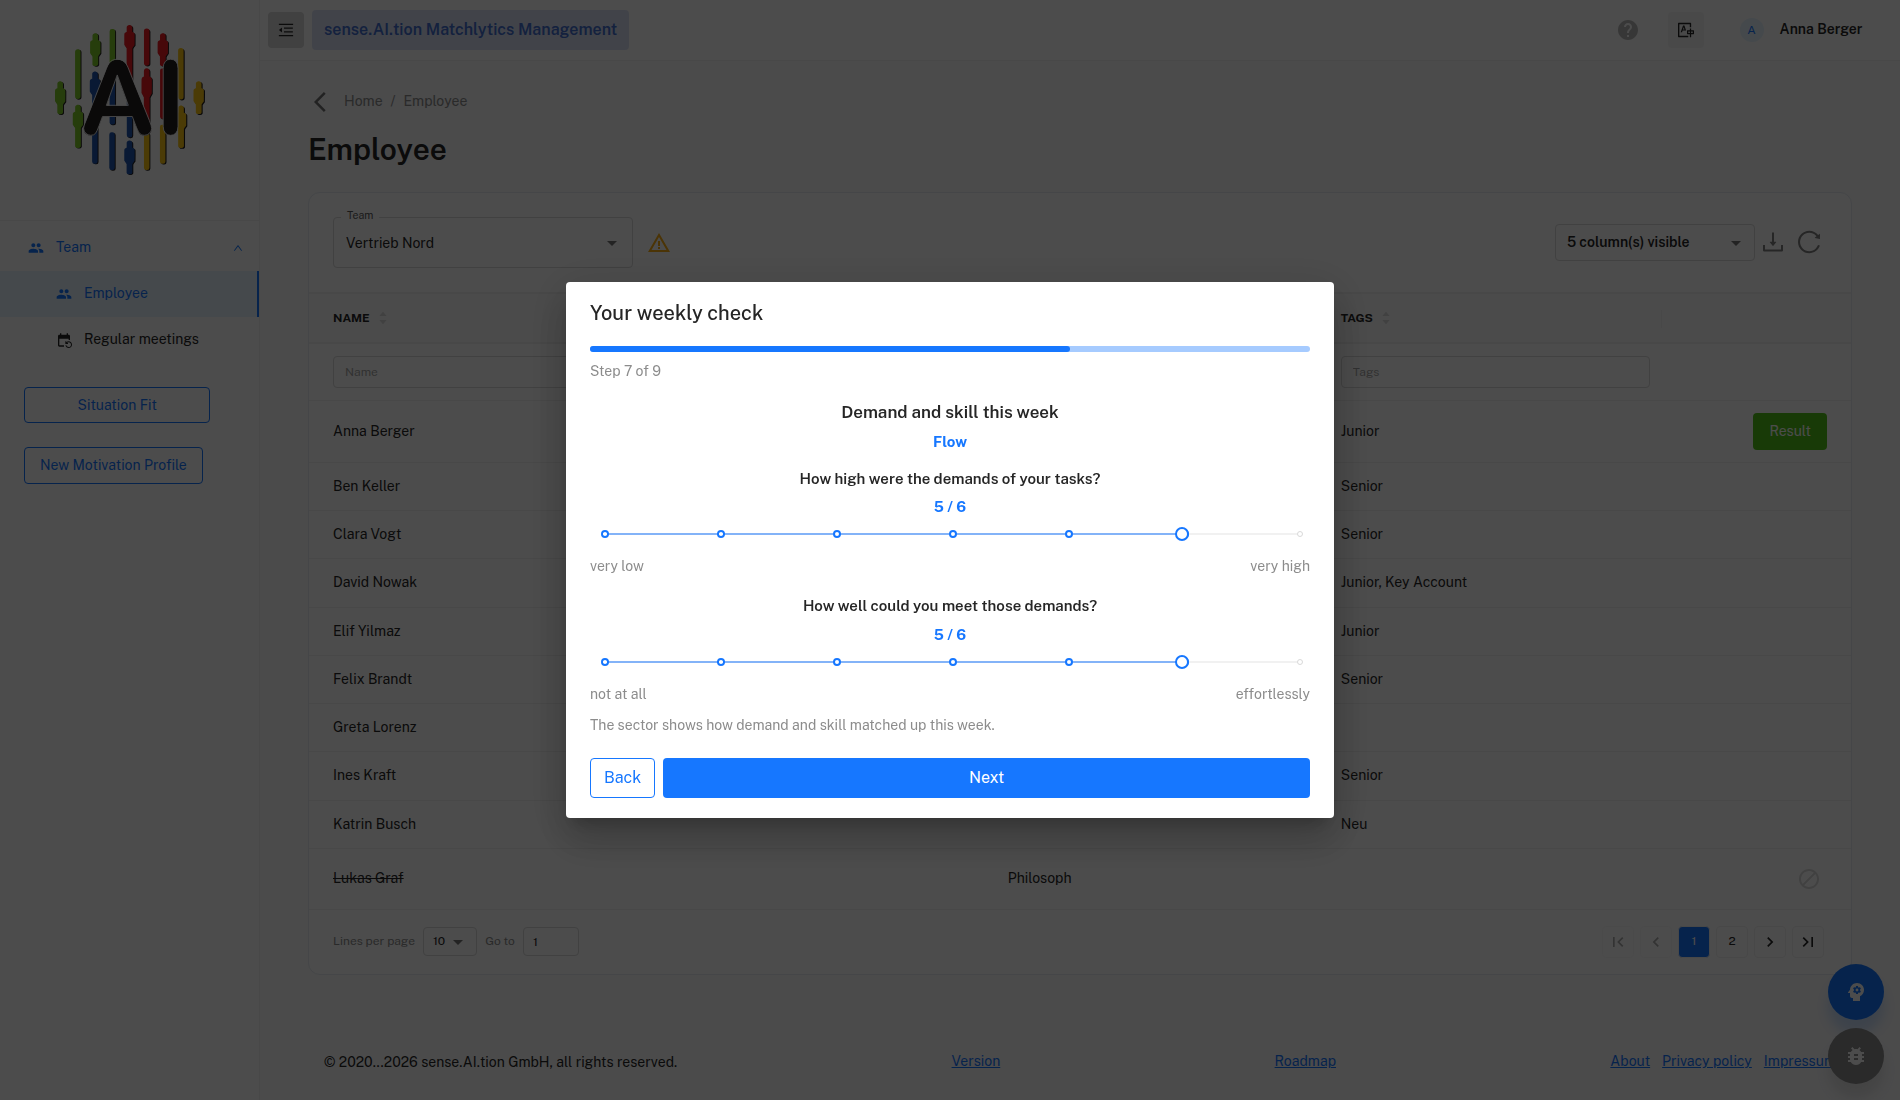Open the lightbulb tips floating button
The height and width of the screenshot is (1100, 1900).
pyautogui.click(x=1856, y=992)
